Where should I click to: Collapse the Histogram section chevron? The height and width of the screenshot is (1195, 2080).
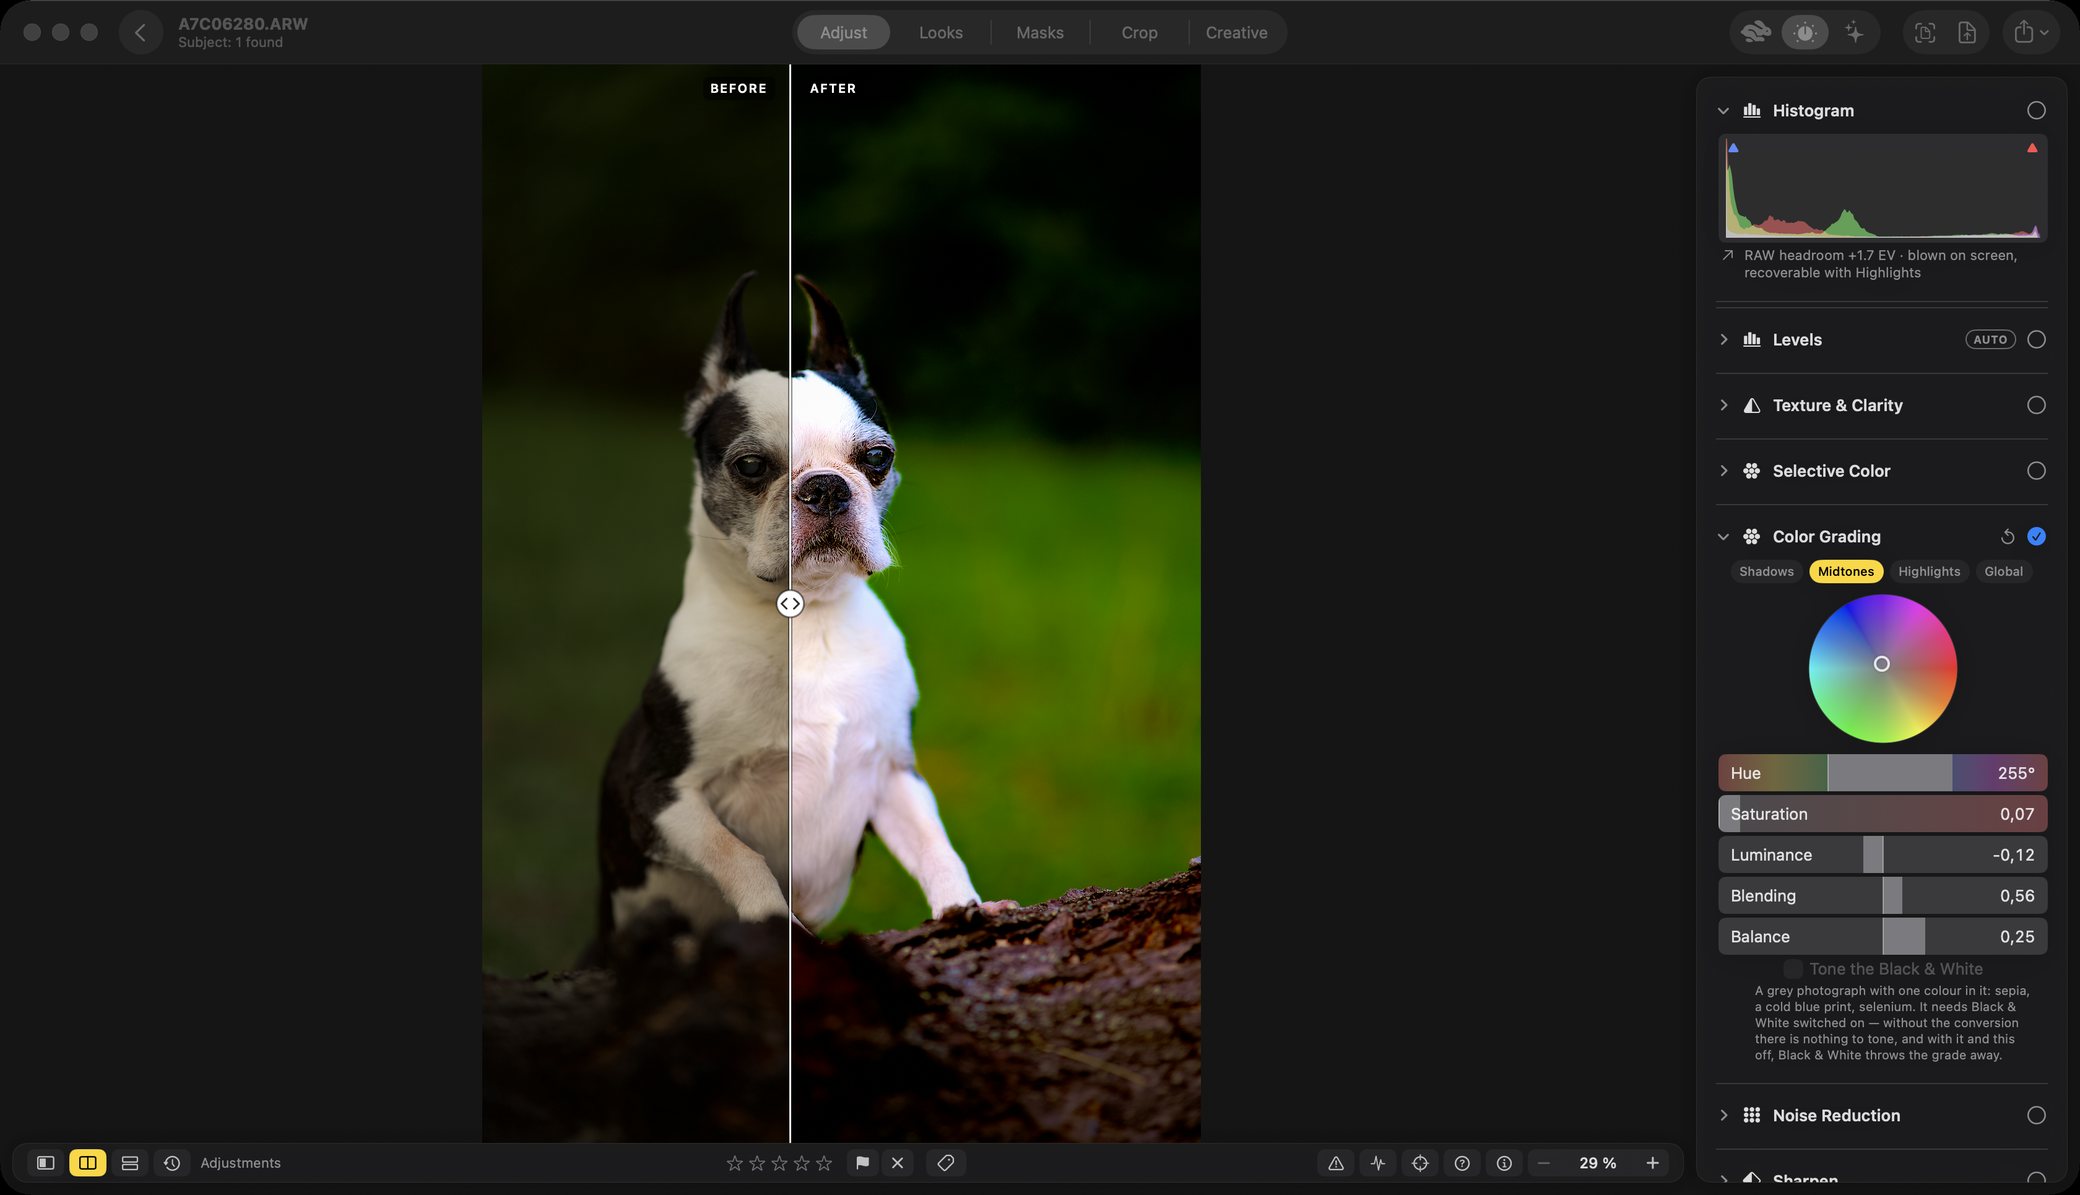(1723, 111)
